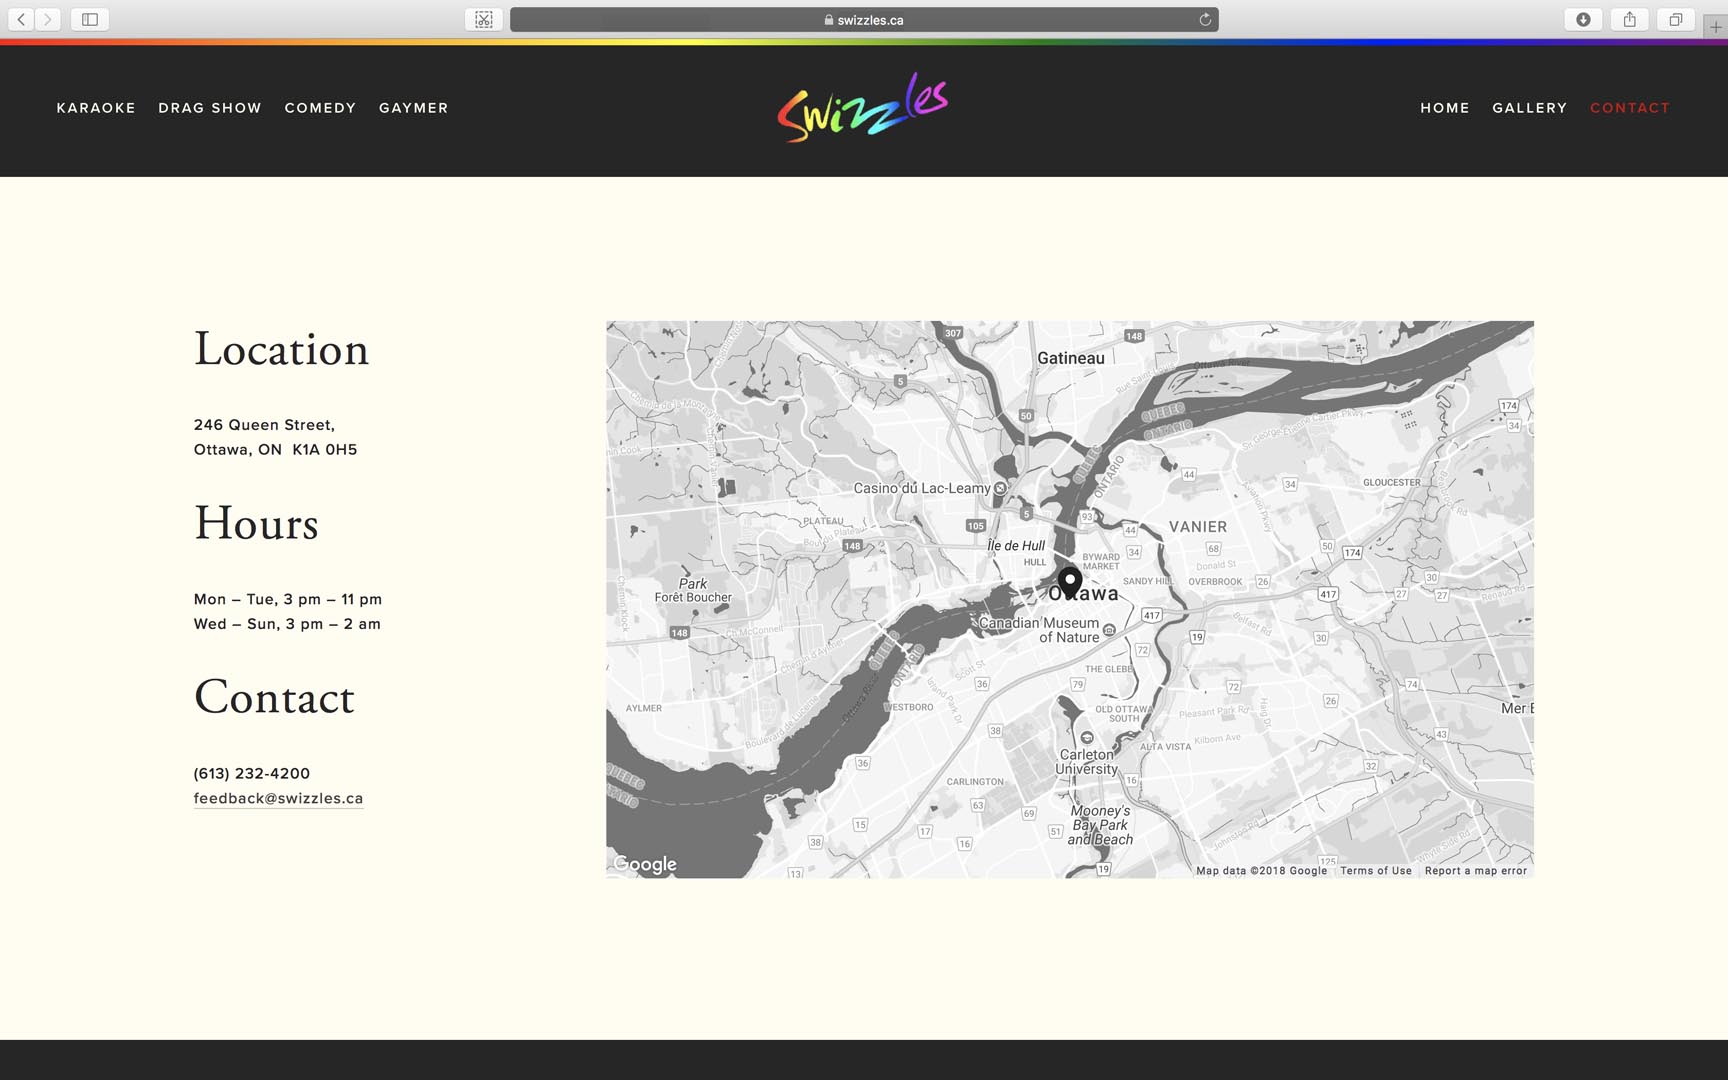
Task: Open the Share menu icon
Action: click(x=1630, y=18)
